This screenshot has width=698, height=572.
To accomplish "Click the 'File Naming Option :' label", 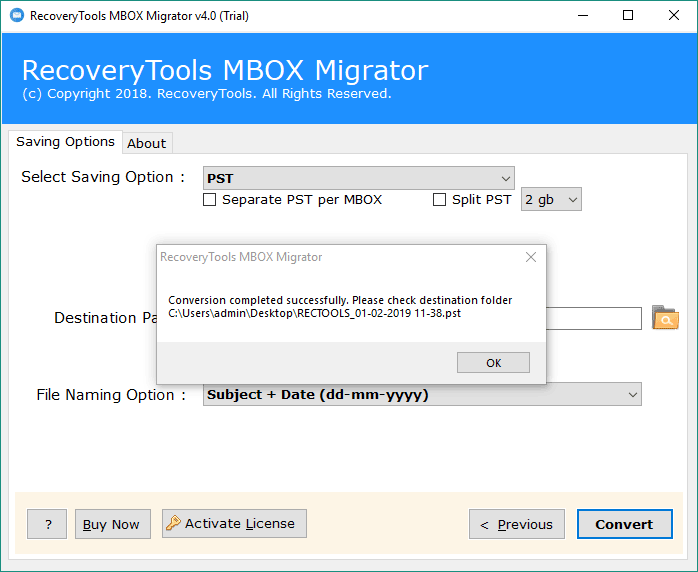I will (x=111, y=395).
